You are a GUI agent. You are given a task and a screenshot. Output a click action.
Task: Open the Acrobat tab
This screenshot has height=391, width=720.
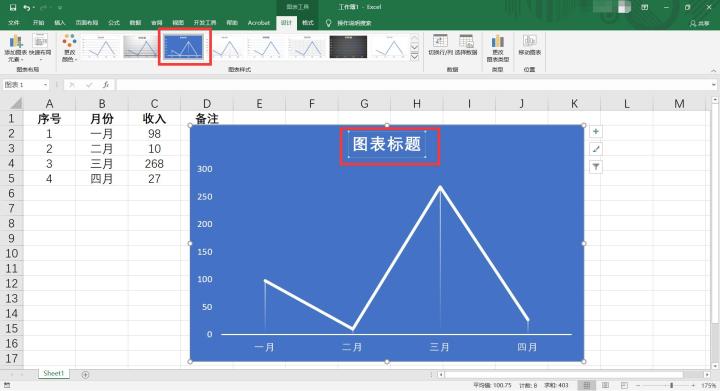click(x=259, y=23)
